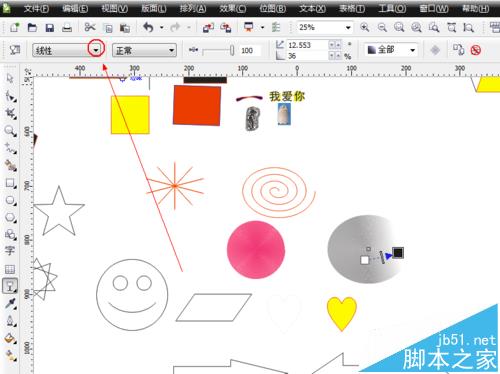Create a new document with New icon
500x374 pixels.
point(14,27)
